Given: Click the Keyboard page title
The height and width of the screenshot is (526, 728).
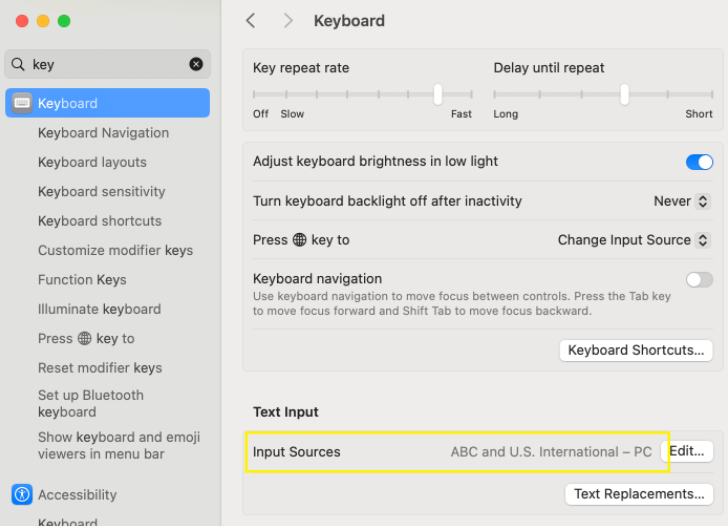Looking at the screenshot, I should (349, 21).
